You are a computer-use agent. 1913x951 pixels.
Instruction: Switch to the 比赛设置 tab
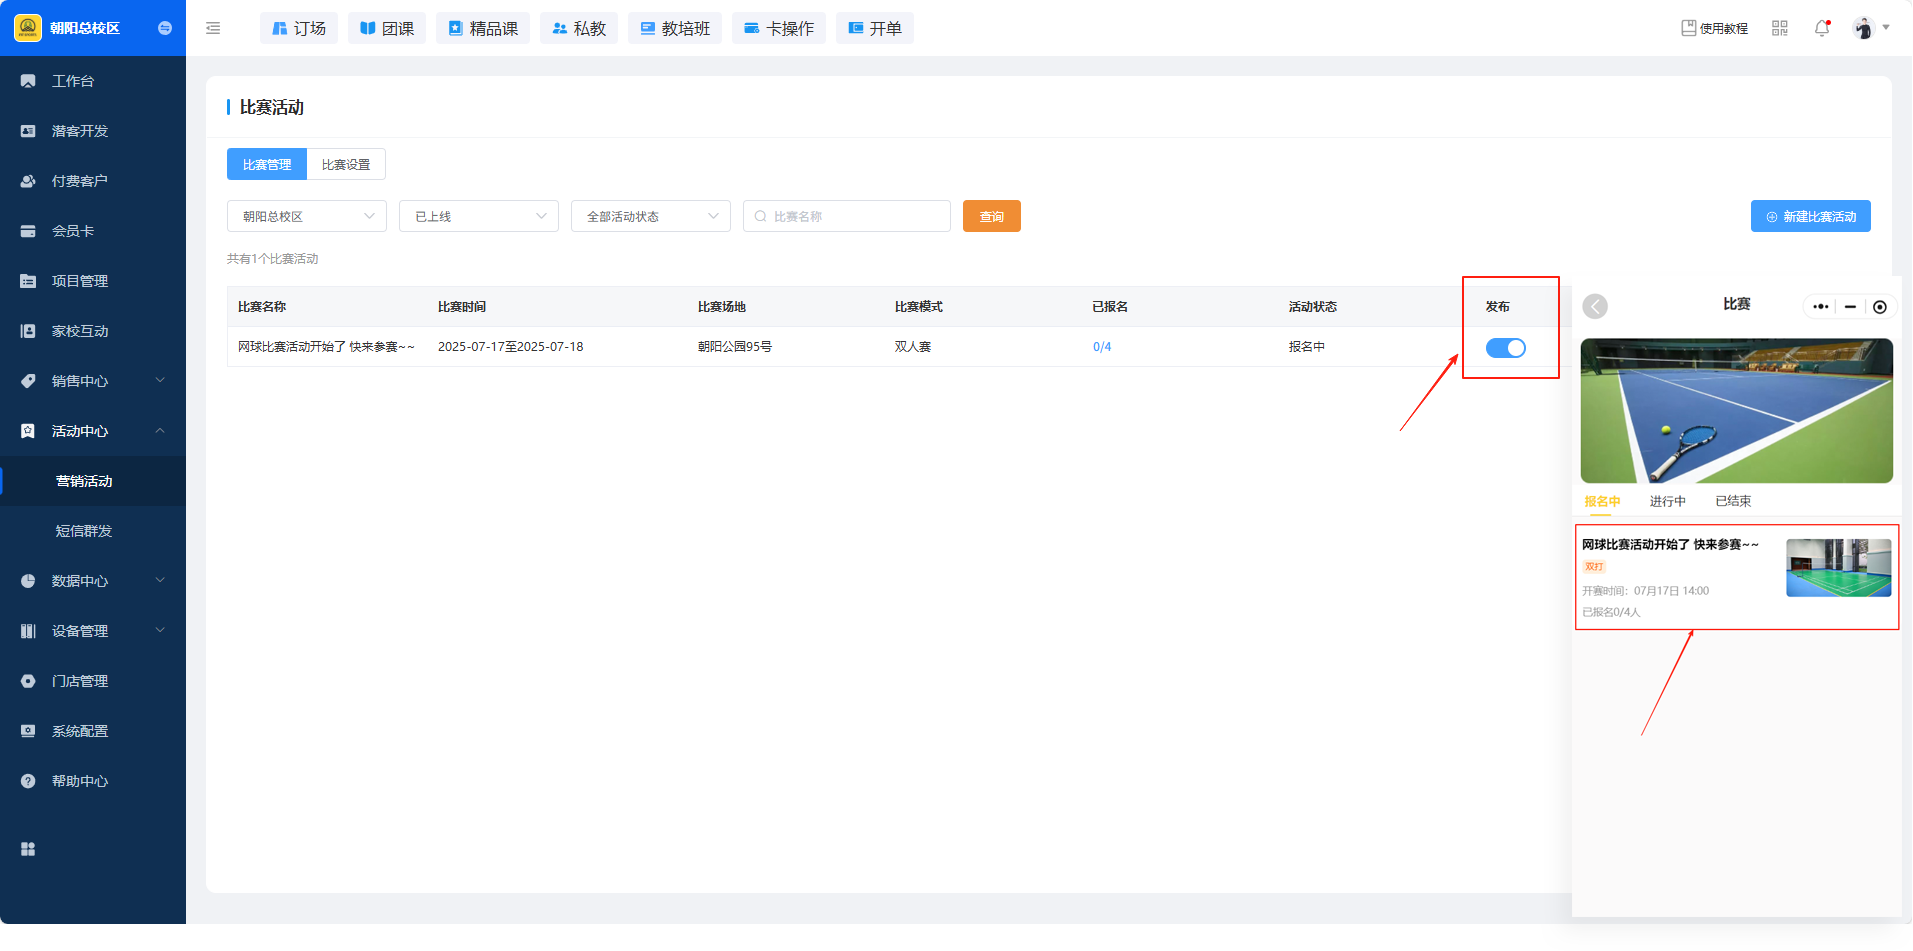click(346, 164)
